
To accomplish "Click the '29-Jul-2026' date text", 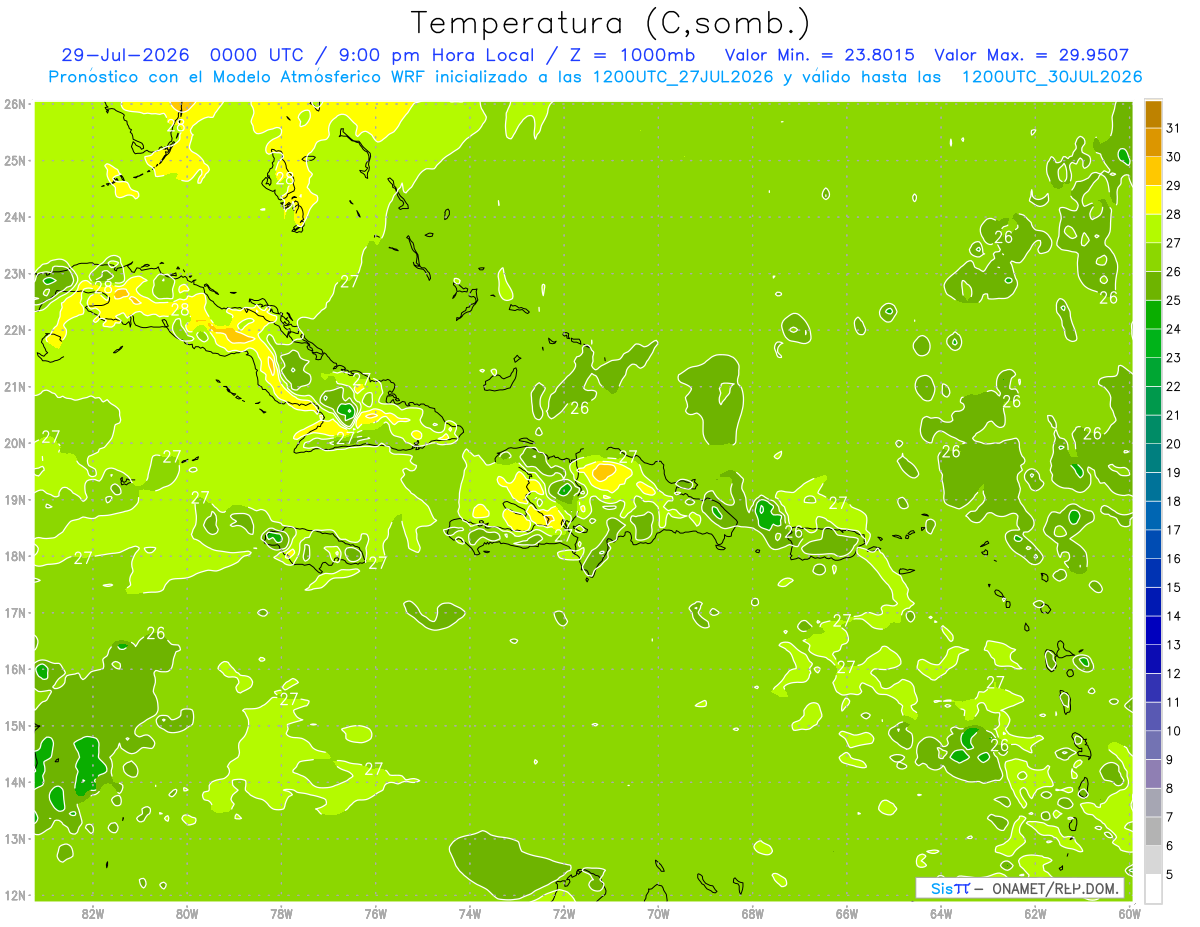I will tap(125, 55).
